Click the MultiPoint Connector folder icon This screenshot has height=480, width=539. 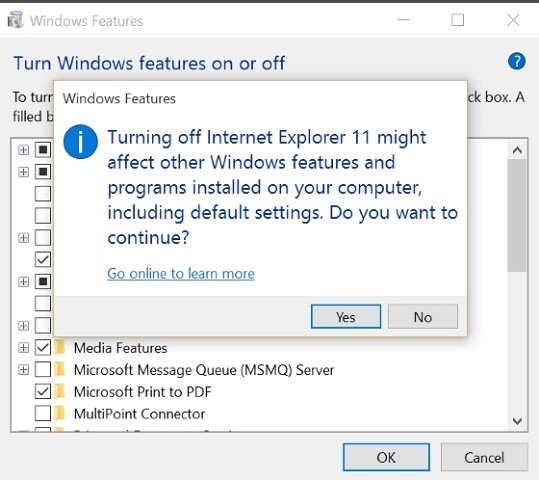[60, 413]
